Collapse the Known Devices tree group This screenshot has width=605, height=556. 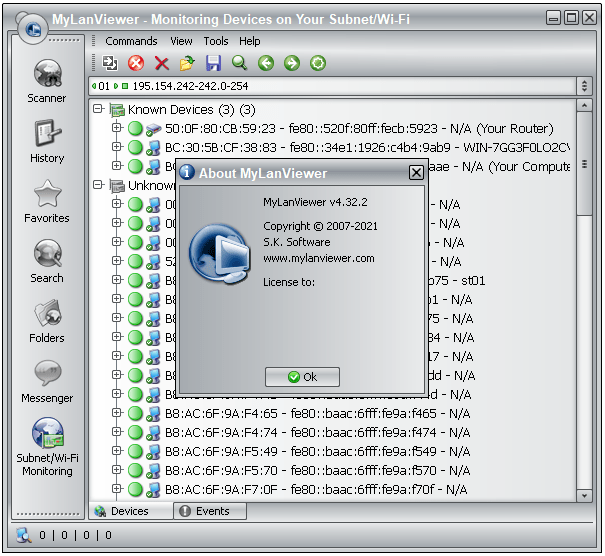98,109
